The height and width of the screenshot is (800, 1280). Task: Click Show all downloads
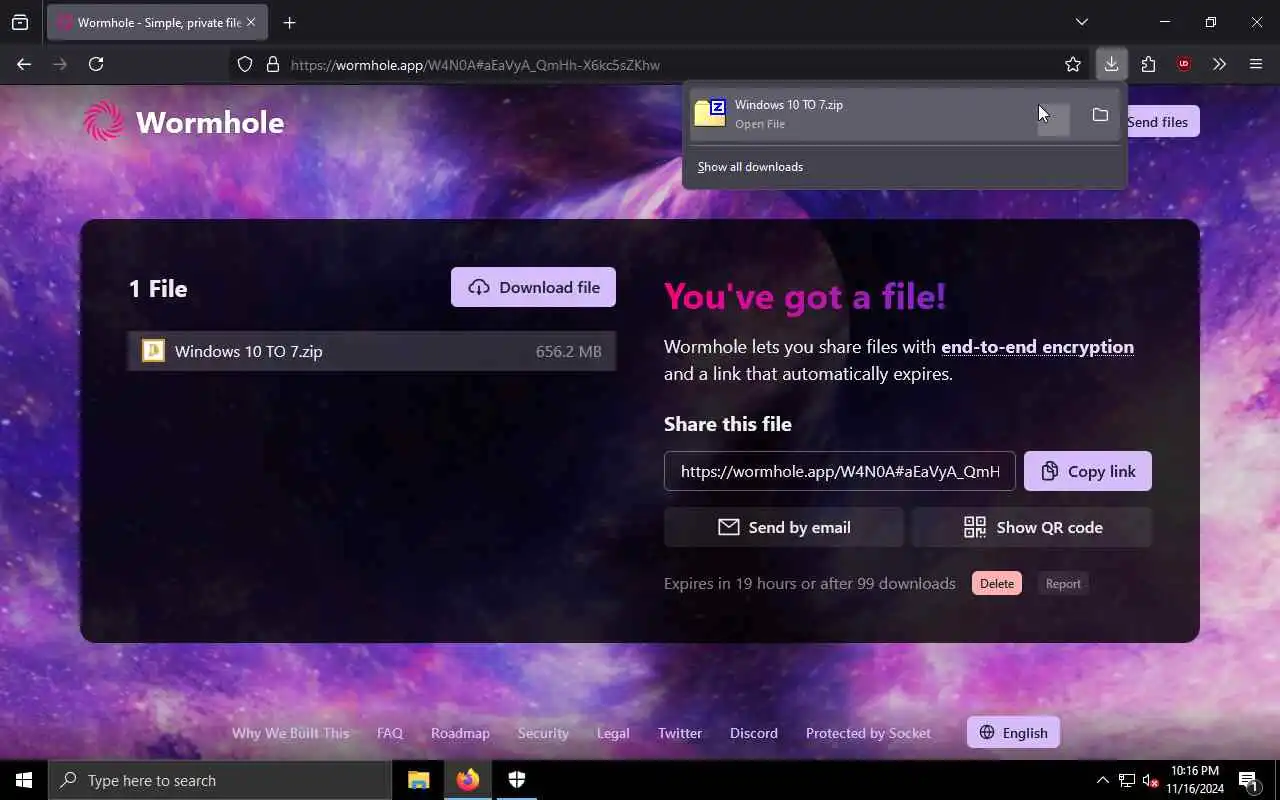tap(750, 167)
